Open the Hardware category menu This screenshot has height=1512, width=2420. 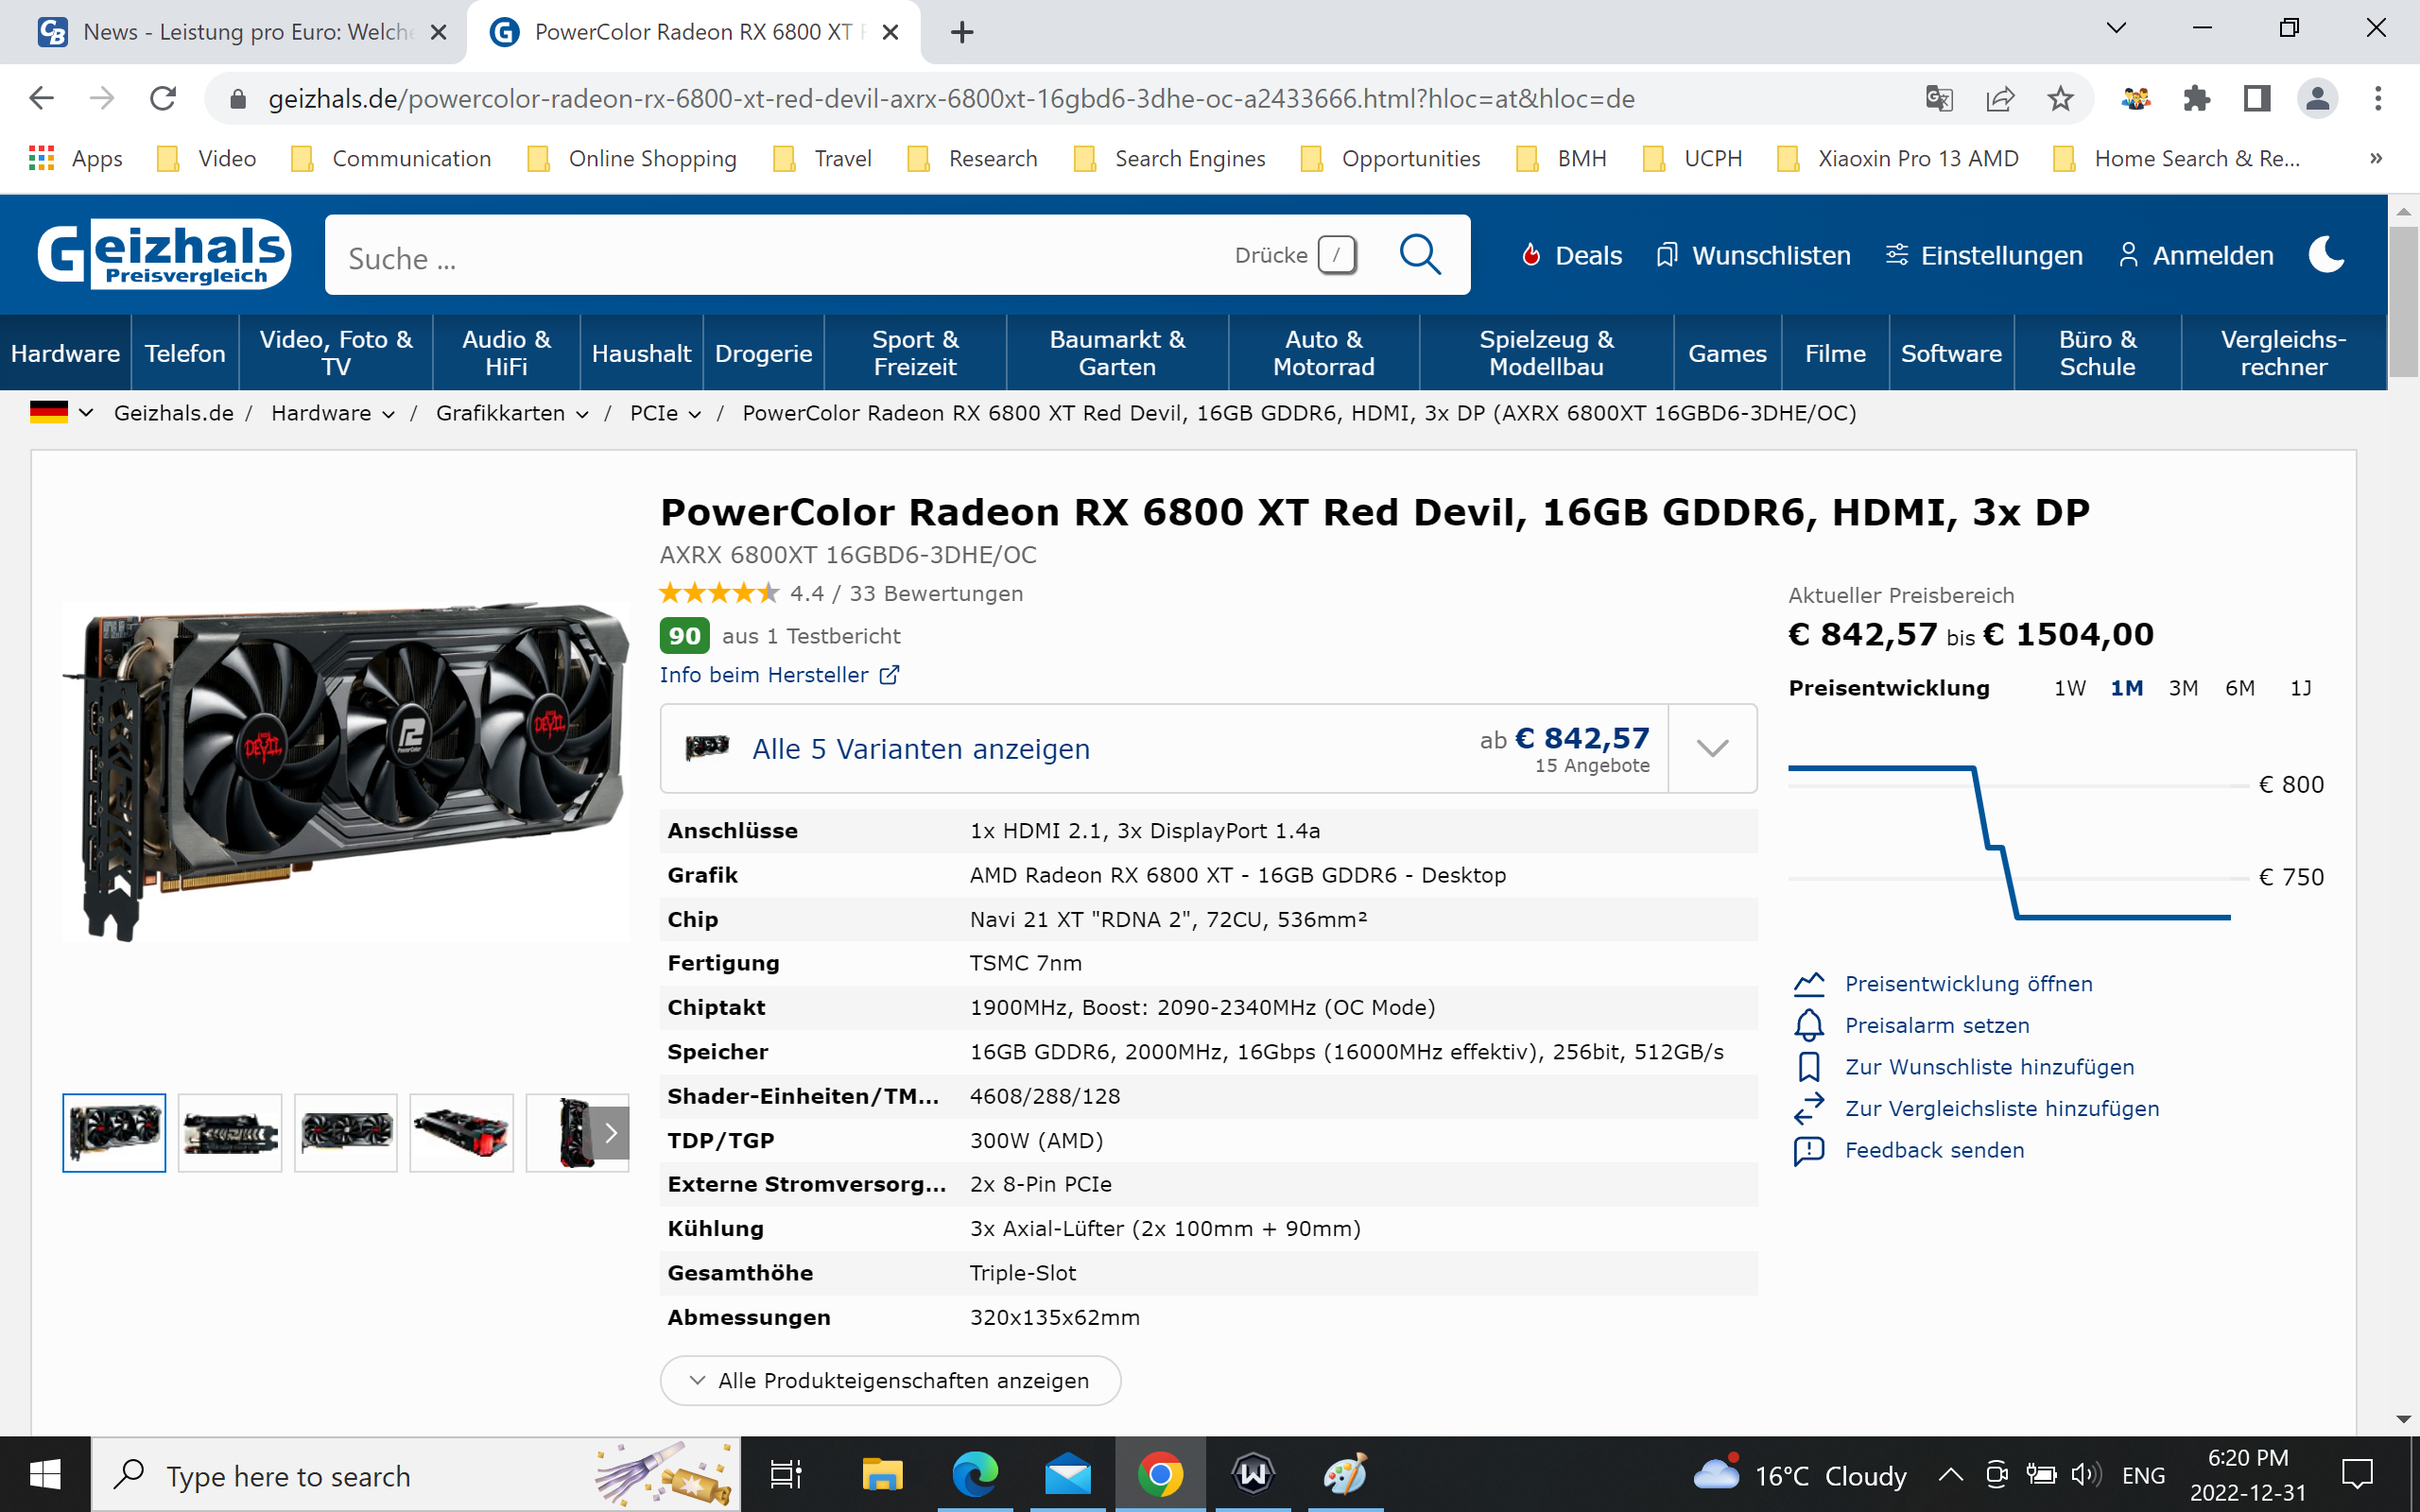[x=65, y=353]
